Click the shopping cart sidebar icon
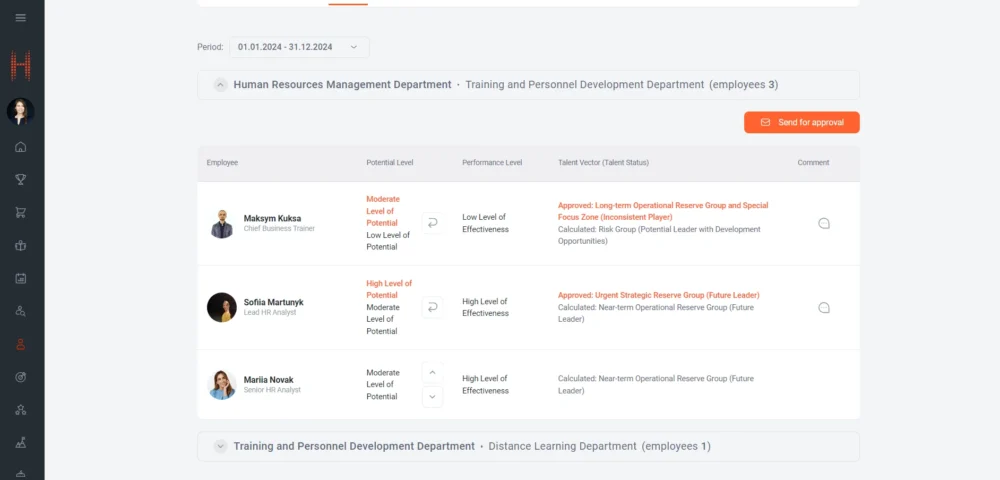This screenshot has height=480, width=1000. coord(21,212)
